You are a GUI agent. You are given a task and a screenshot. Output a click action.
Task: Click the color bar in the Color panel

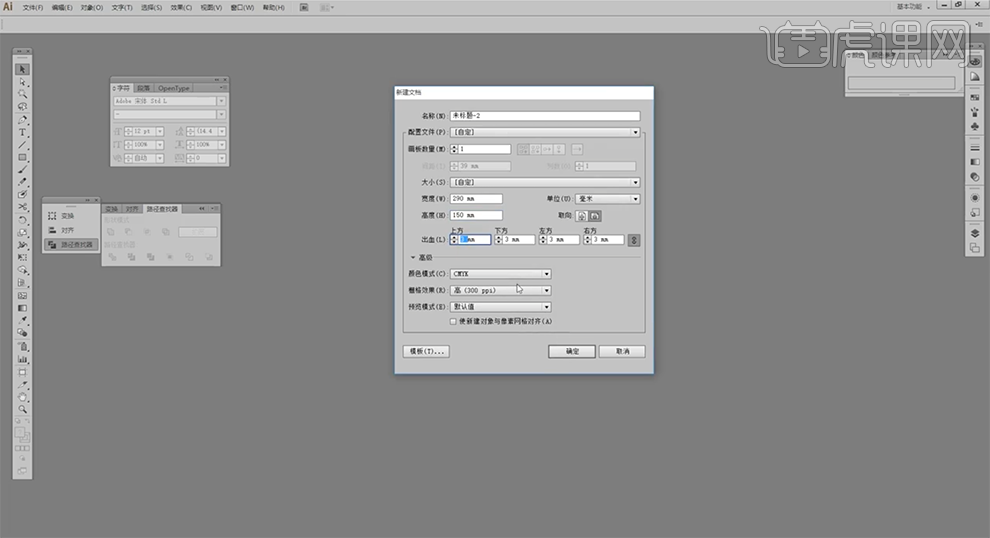coord(901,83)
